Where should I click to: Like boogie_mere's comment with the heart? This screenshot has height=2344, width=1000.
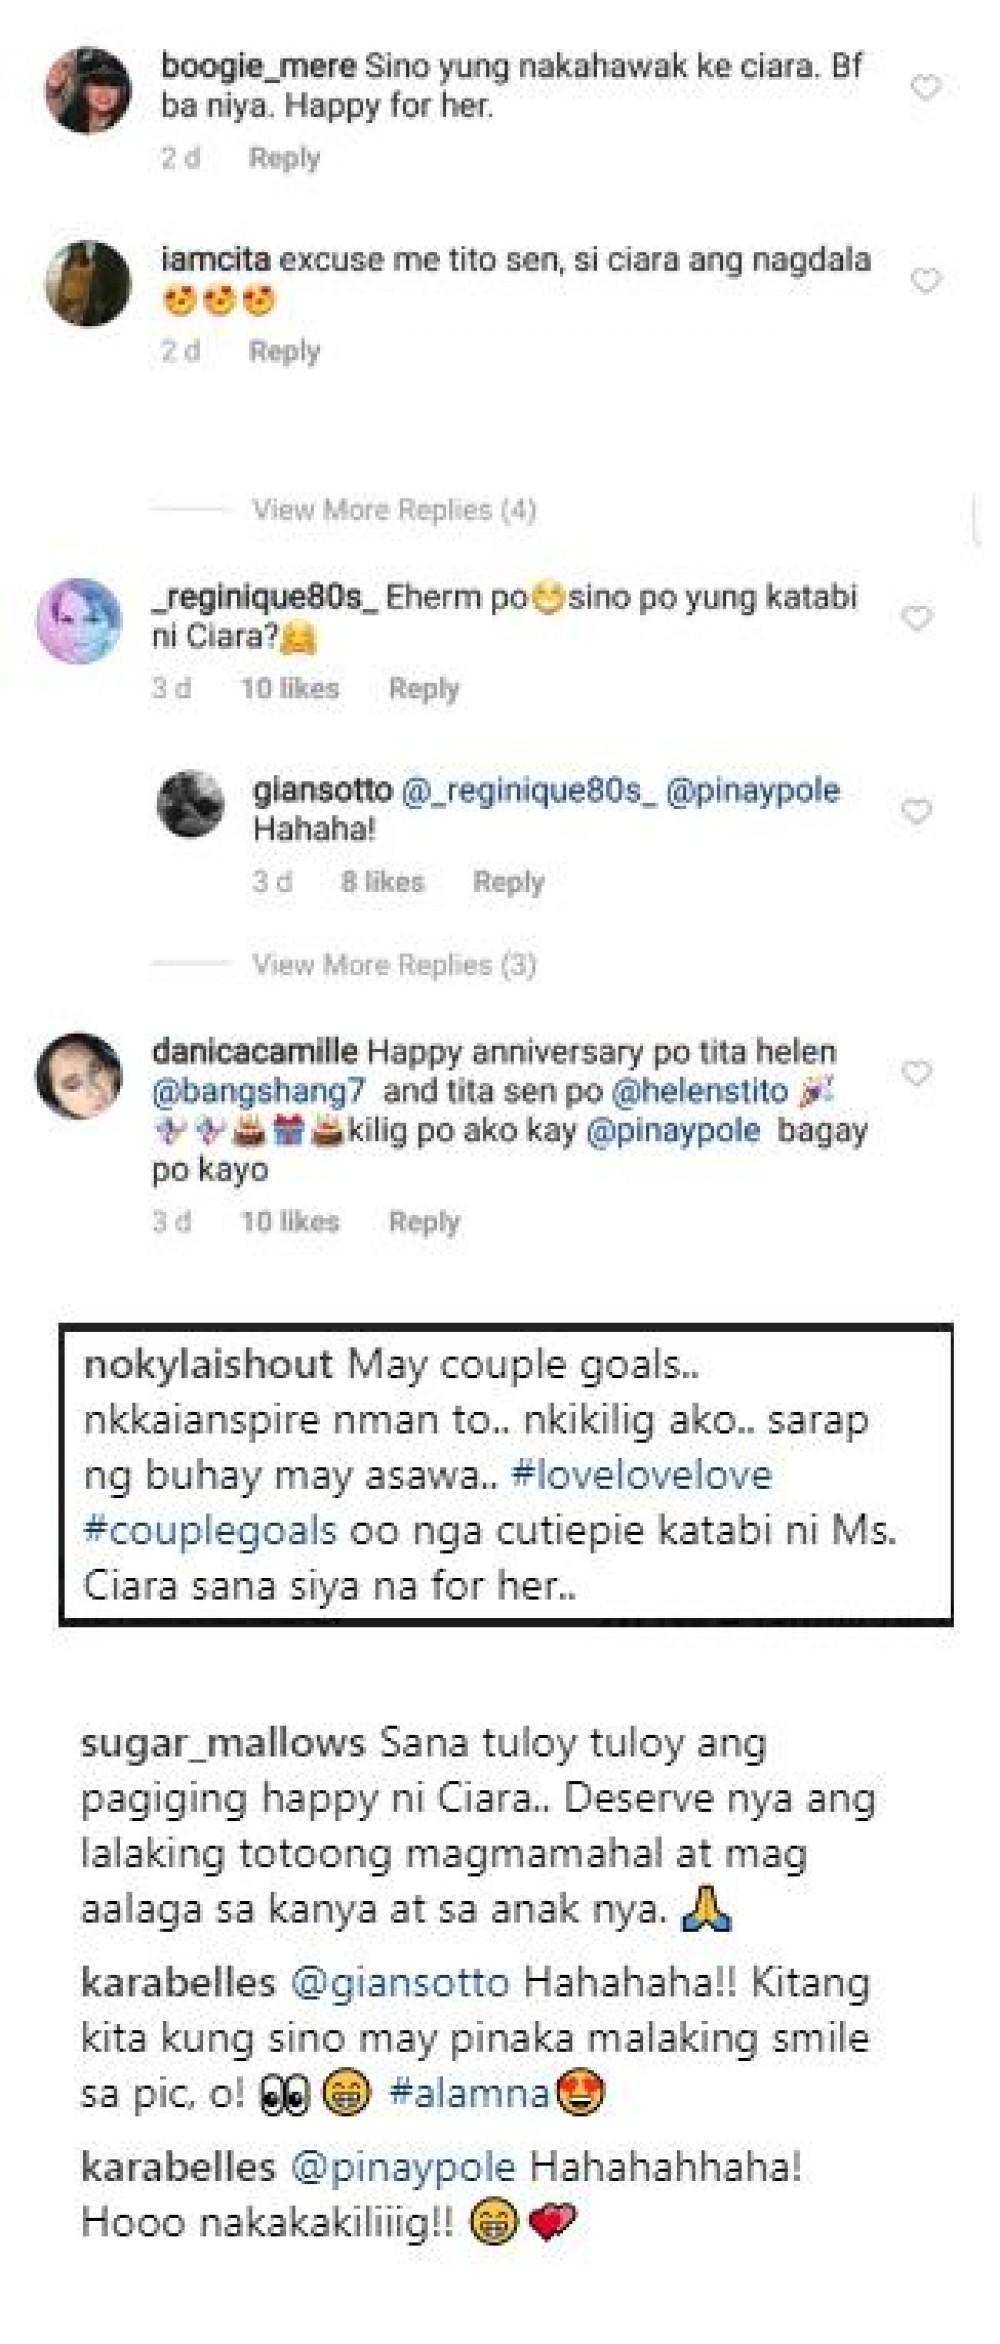point(926,88)
